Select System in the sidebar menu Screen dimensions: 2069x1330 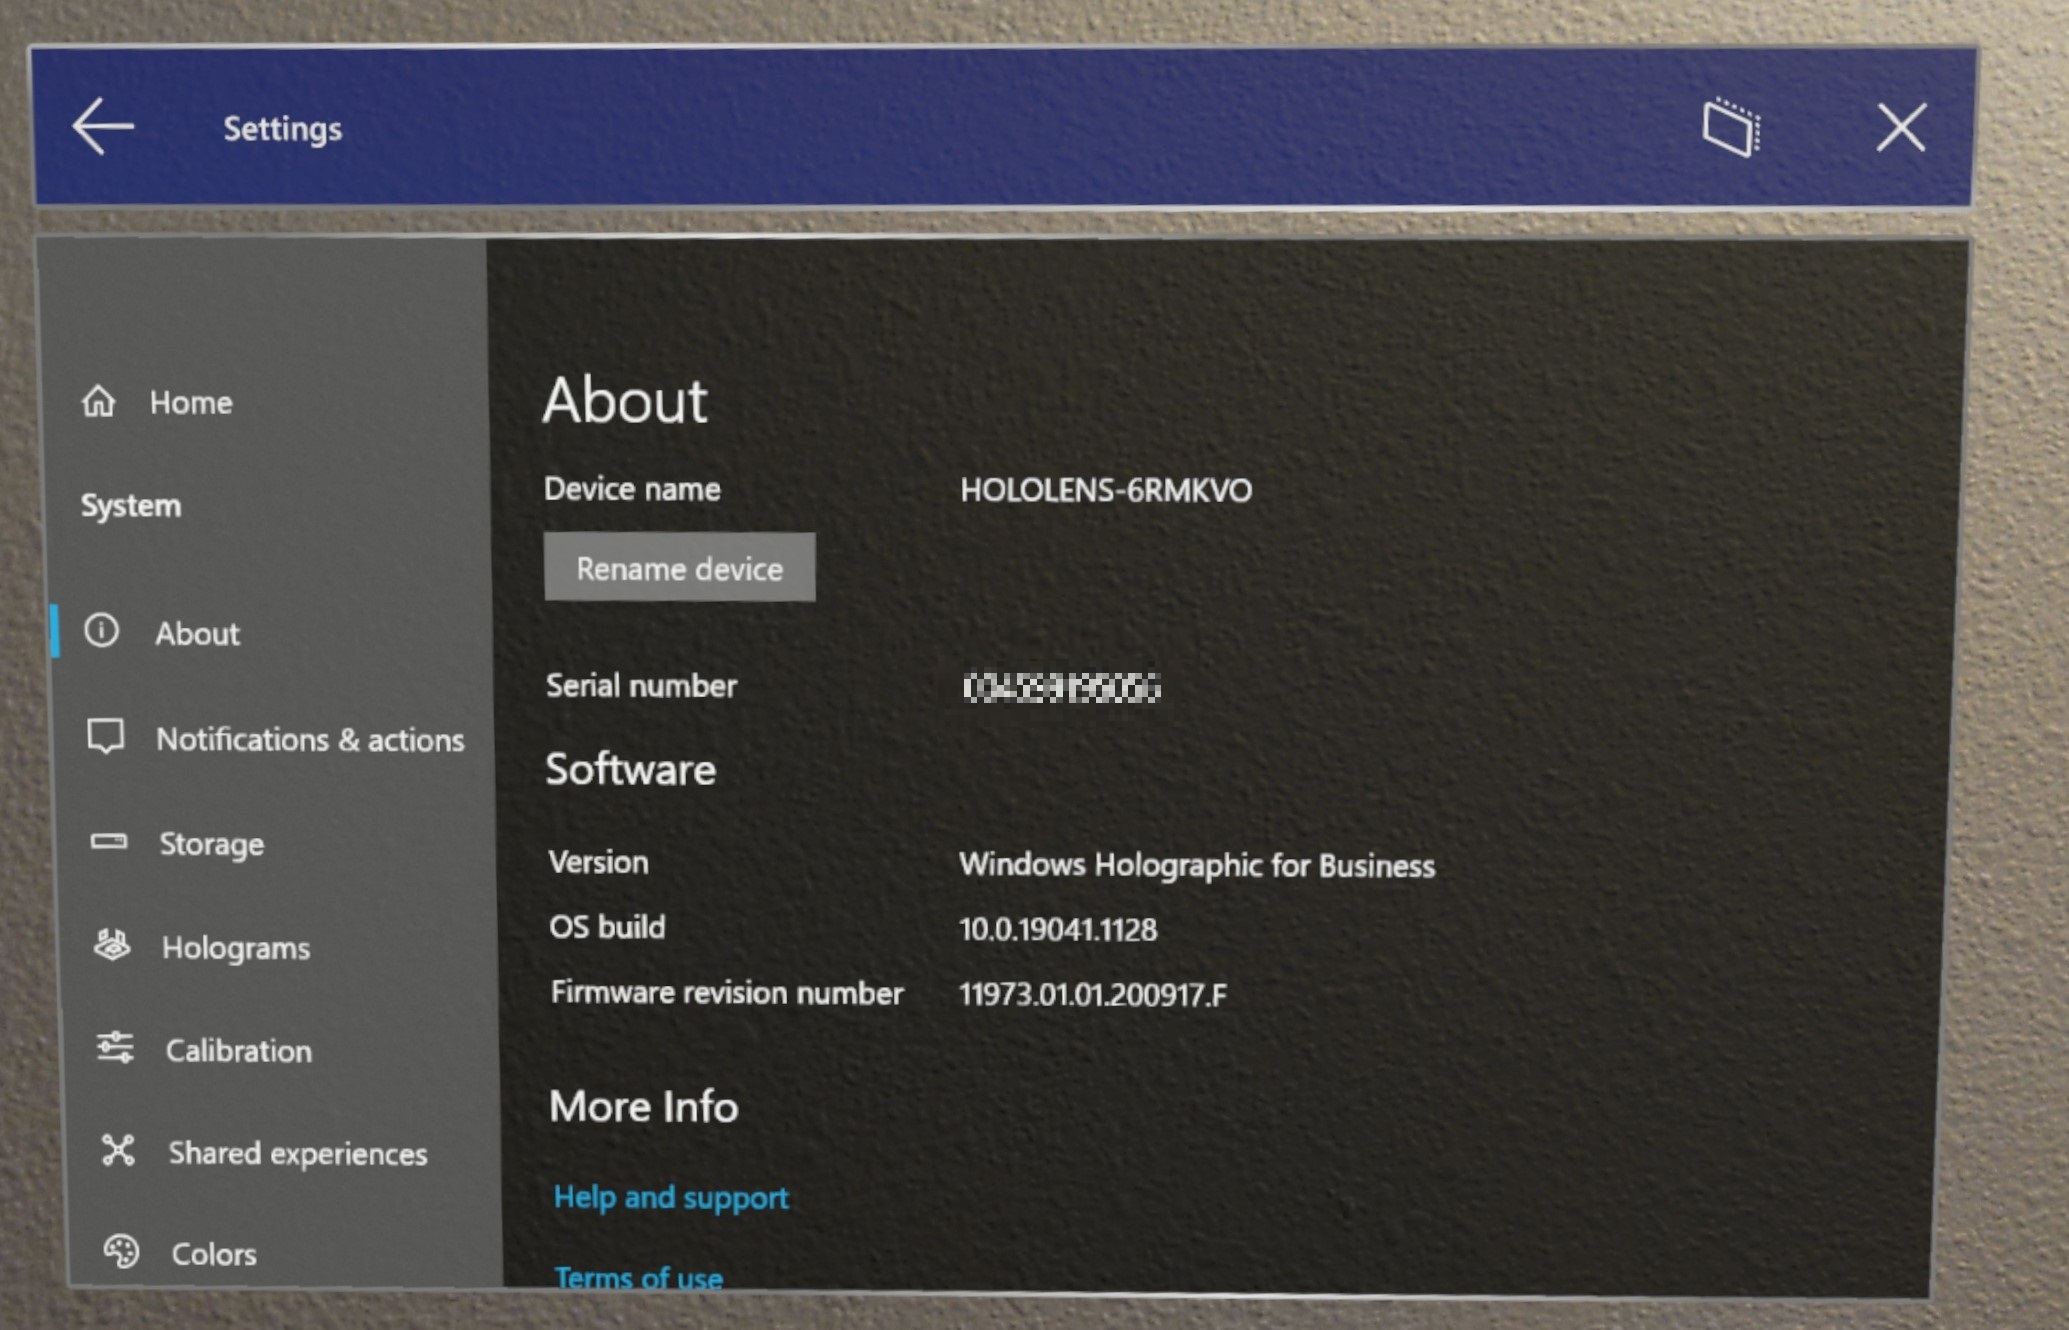coord(131,504)
